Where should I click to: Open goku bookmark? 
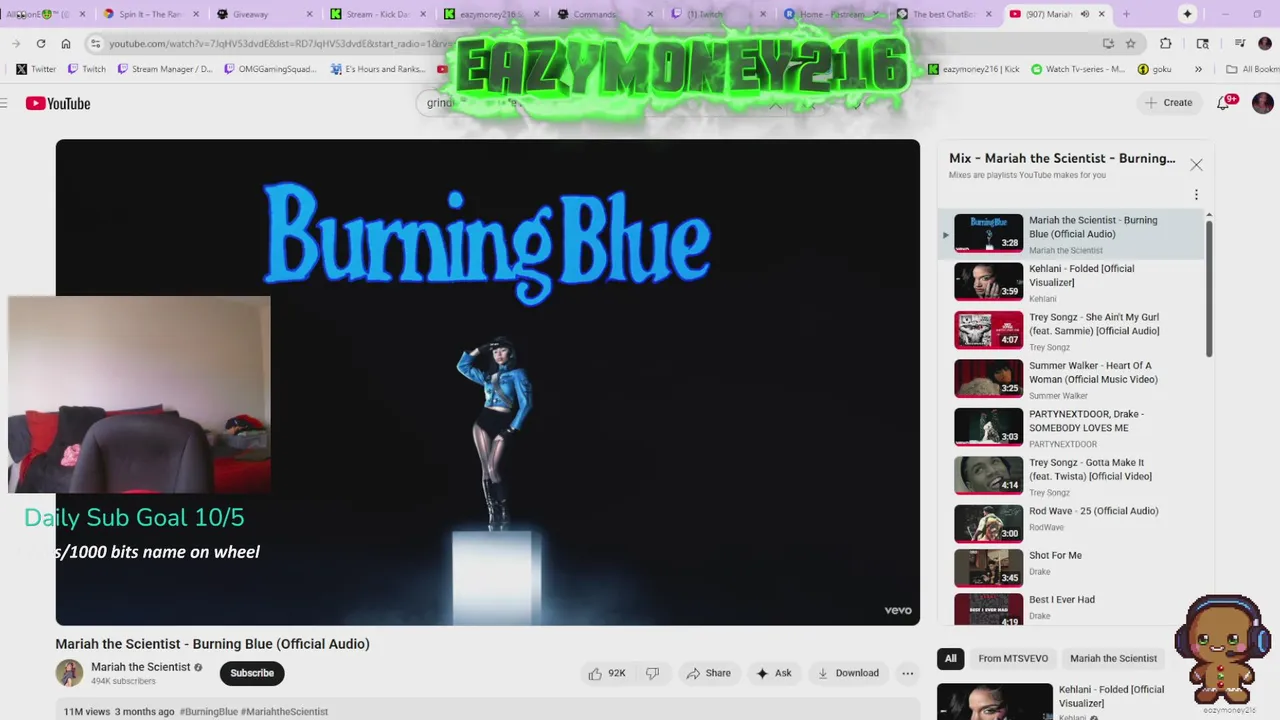click(x=1154, y=69)
